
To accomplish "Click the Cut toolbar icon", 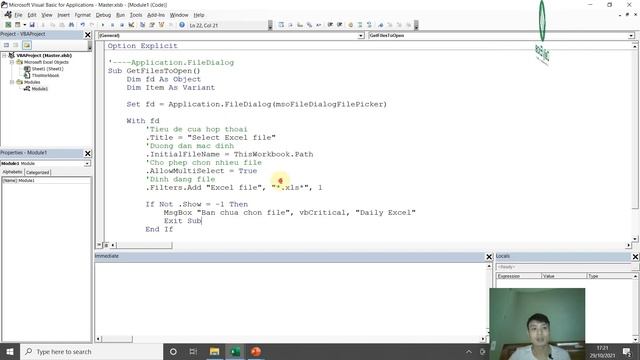I will (43, 25).
